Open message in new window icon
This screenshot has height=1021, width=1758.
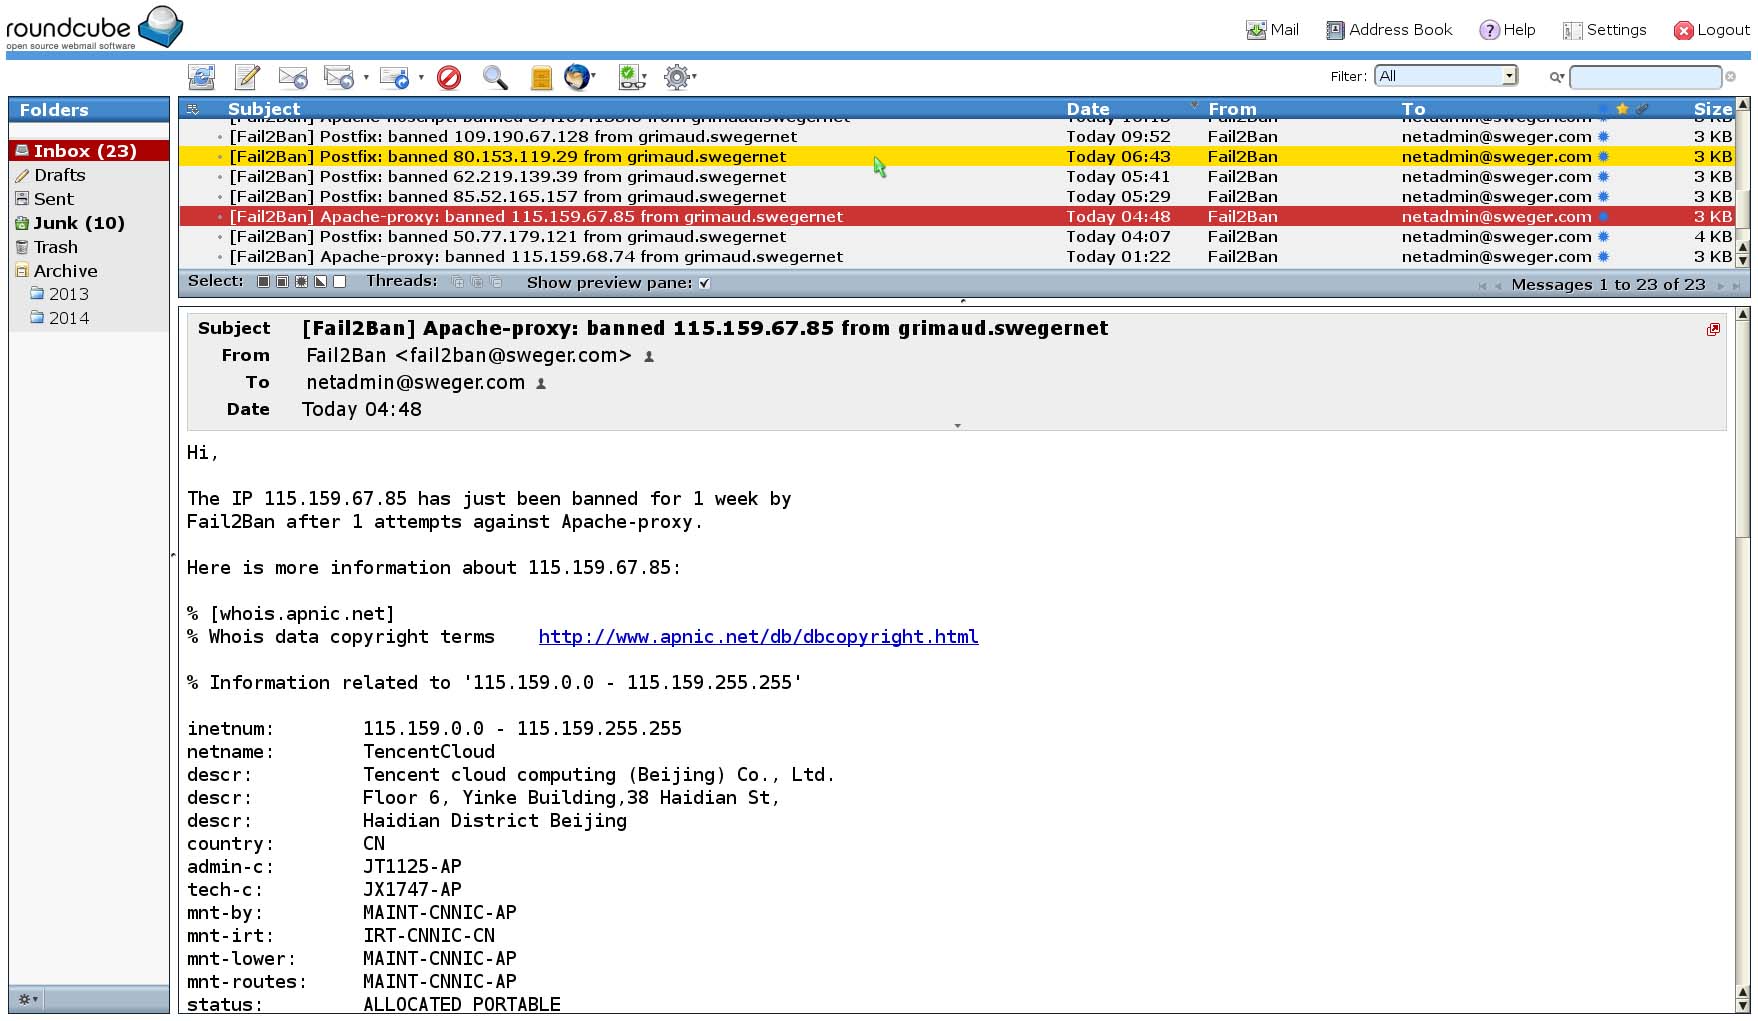tap(1713, 329)
